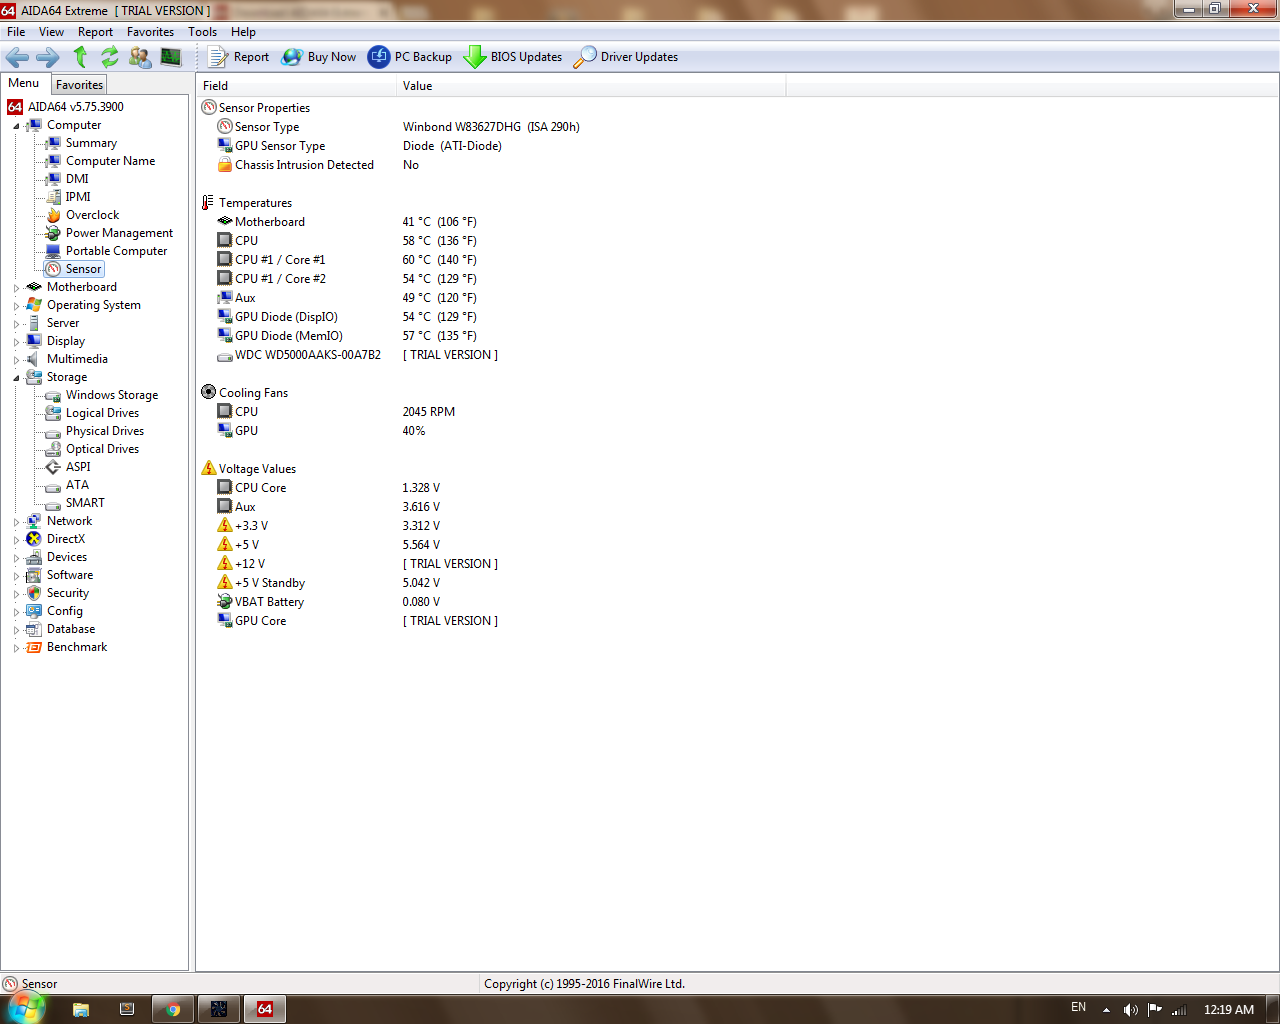This screenshot has width=1280, height=1024.
Task: Open Optical Drives in the tree
Action: click(x=102, y=449)
